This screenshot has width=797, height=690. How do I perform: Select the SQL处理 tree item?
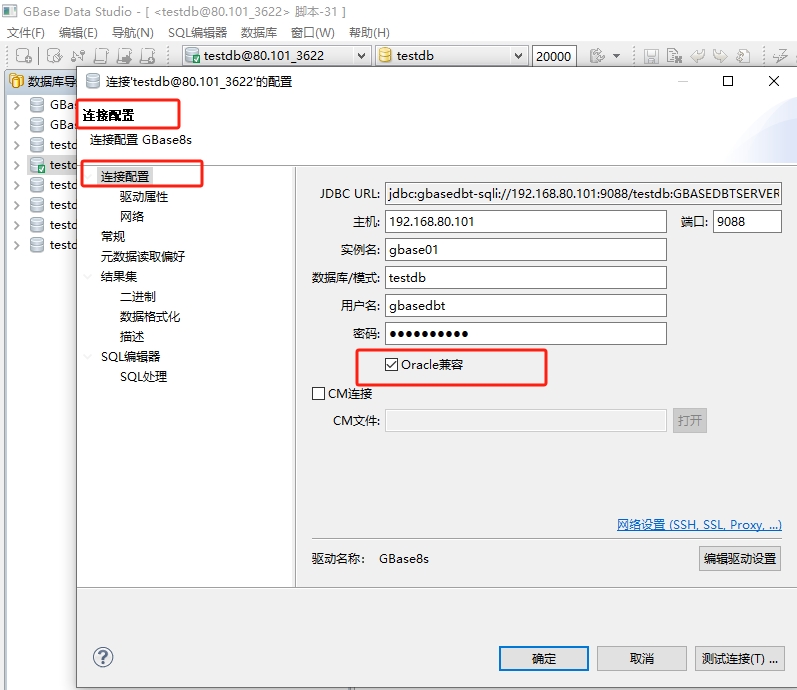(x=143, y=377)
